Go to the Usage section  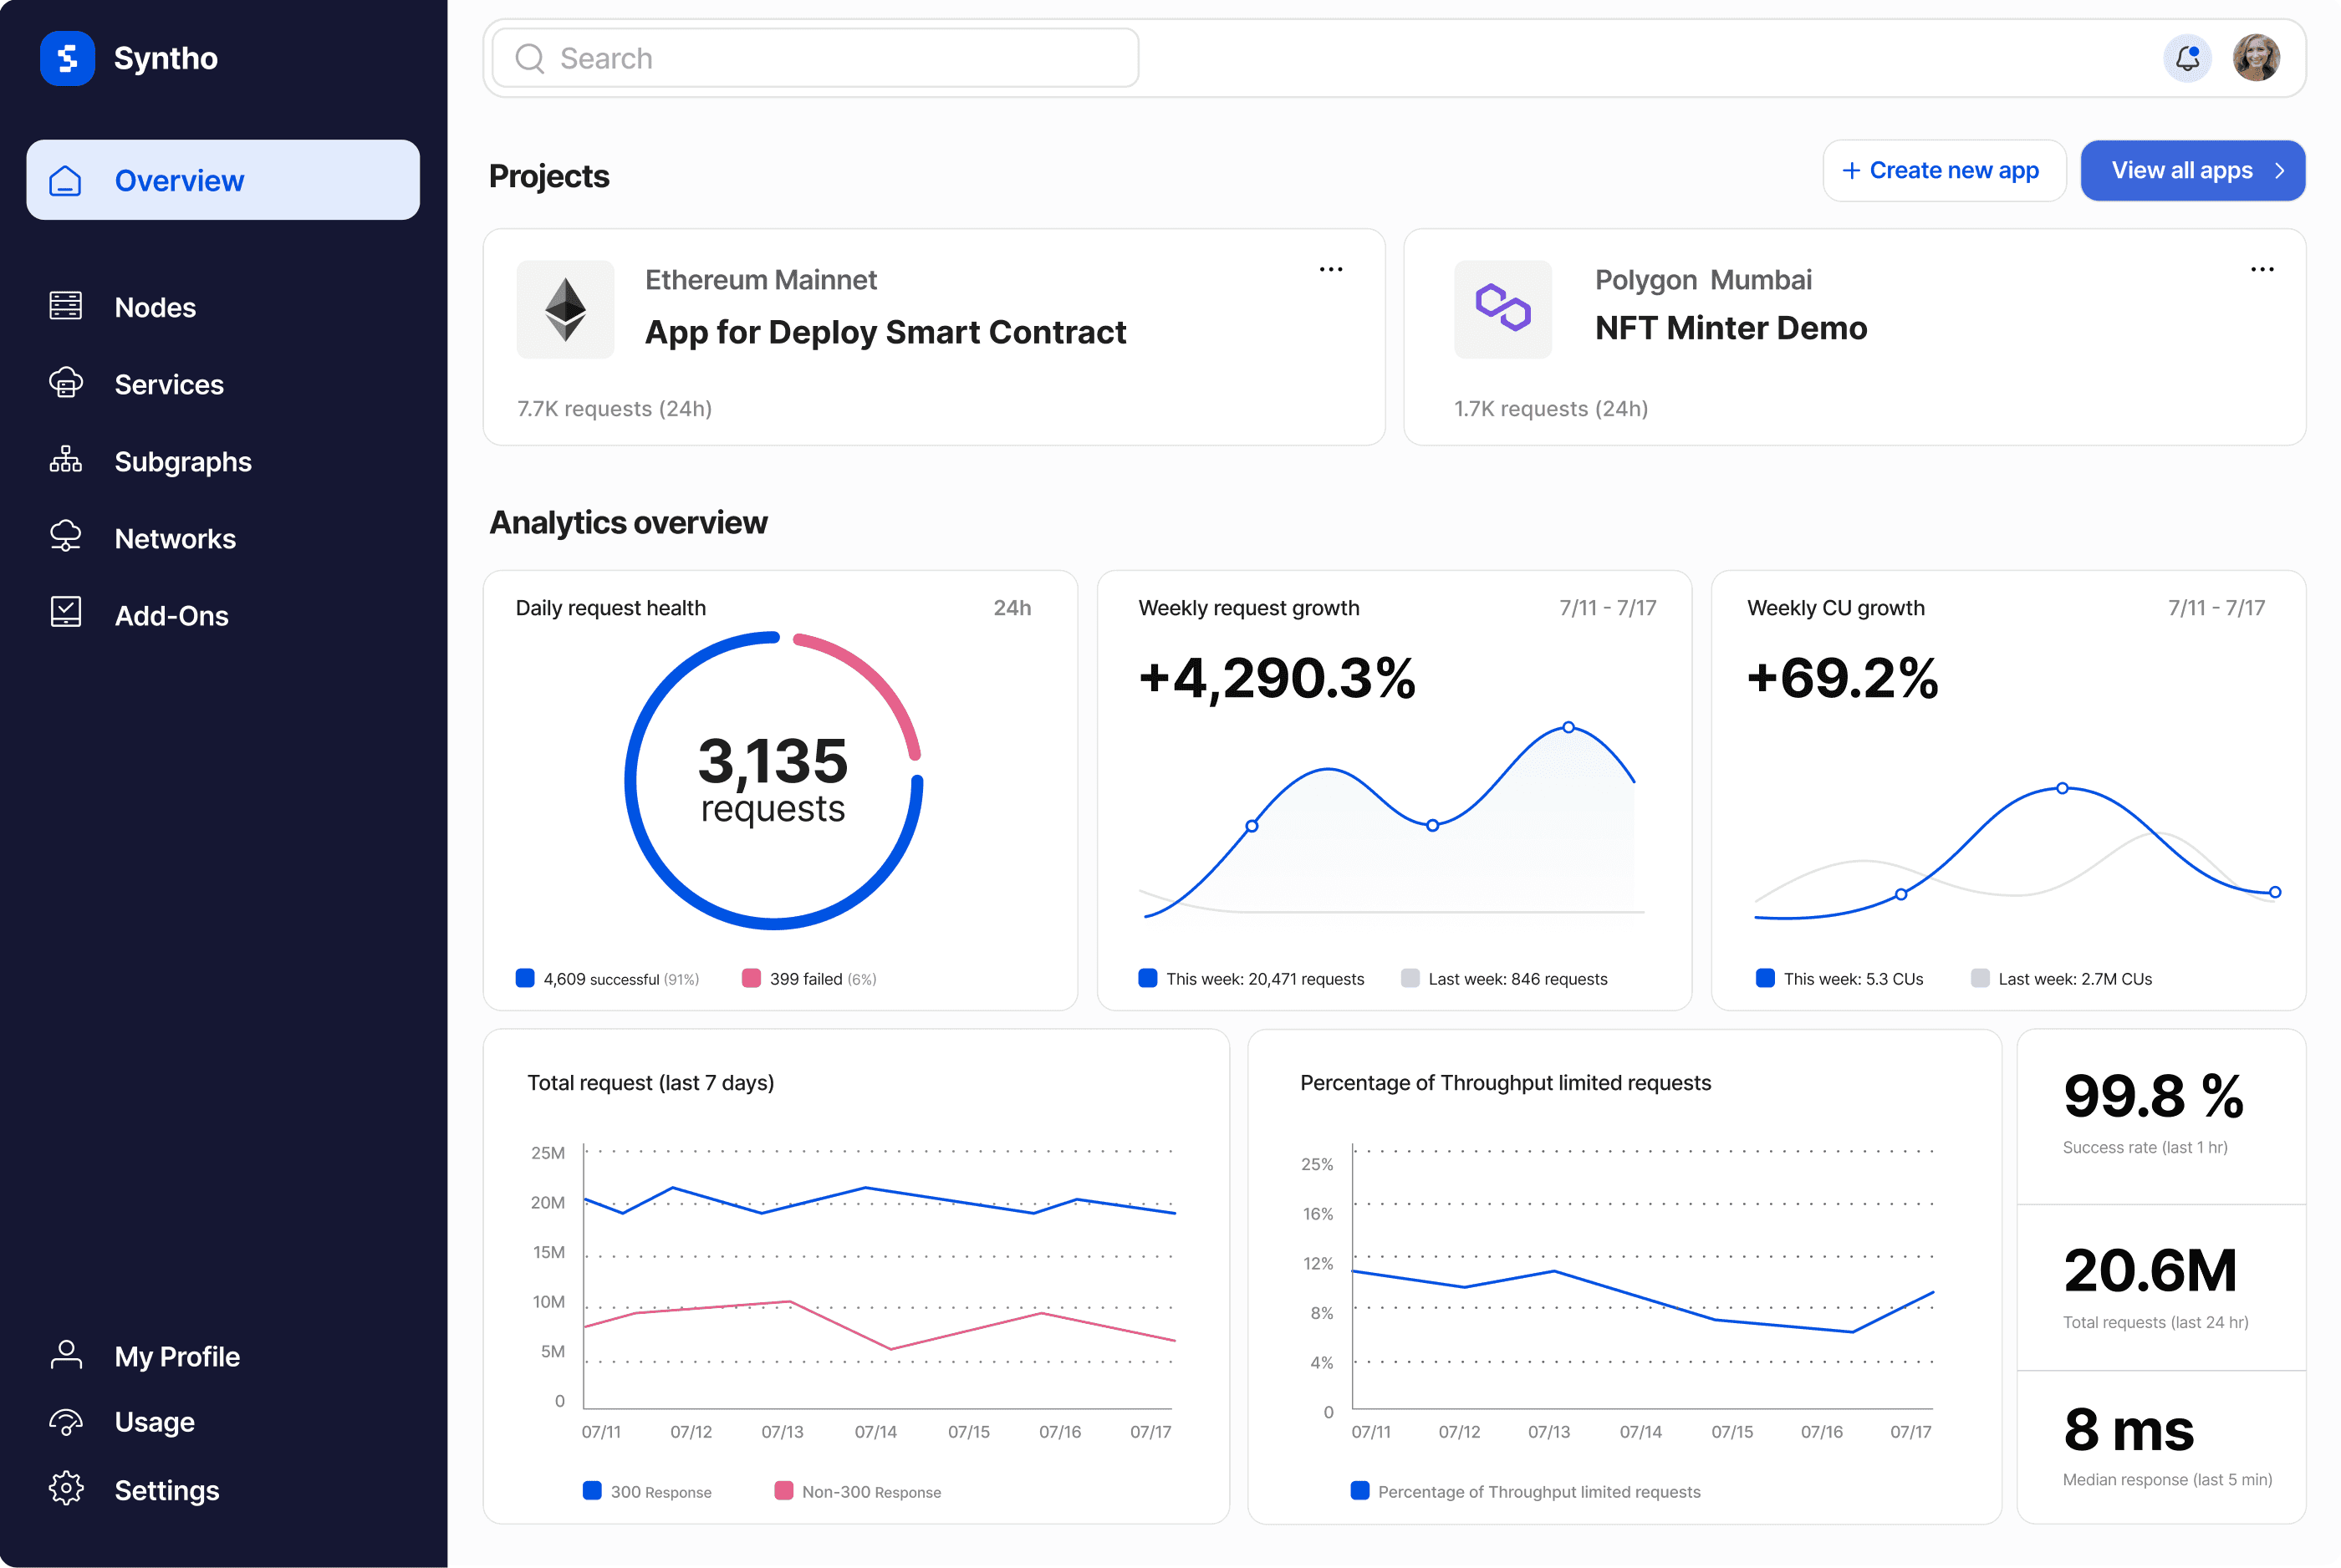pyautogui.click(x=153, y=1421)
